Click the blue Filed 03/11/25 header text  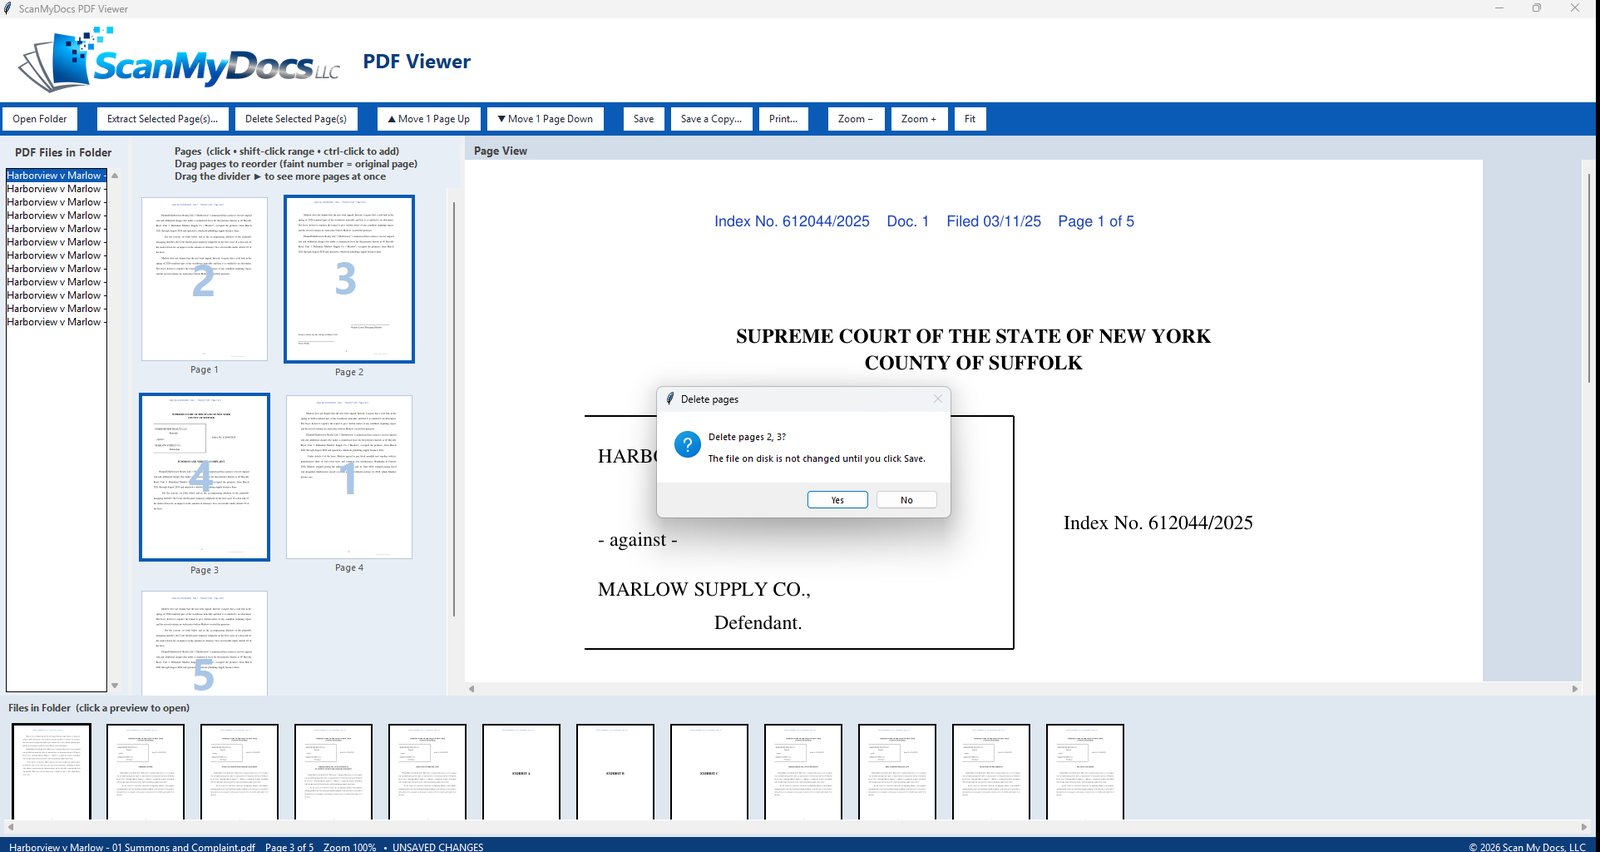tap(994, 221)
